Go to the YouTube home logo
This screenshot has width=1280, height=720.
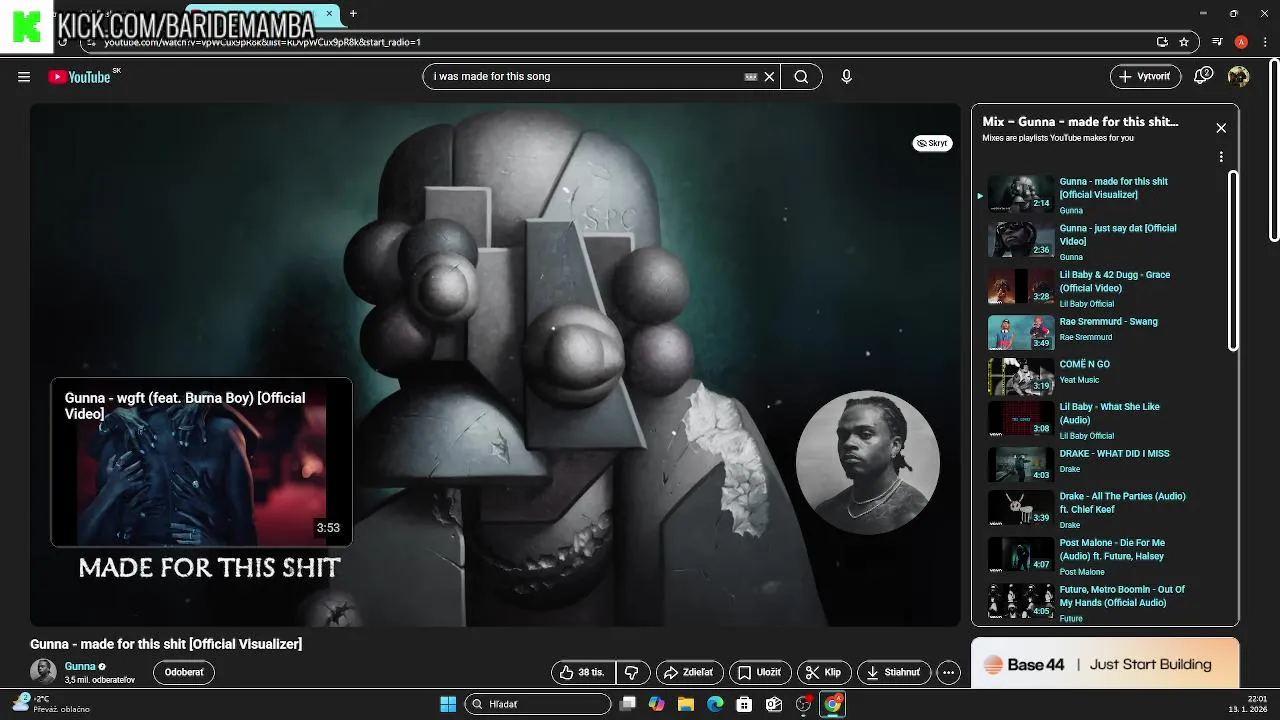[x=80, y=77]
